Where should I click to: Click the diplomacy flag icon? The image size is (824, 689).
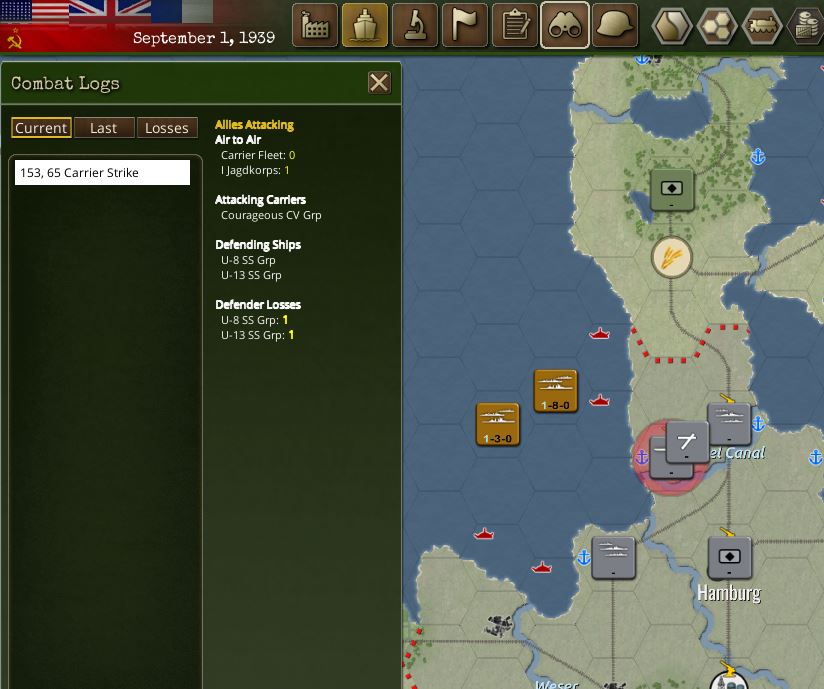(x=464, y=25)
